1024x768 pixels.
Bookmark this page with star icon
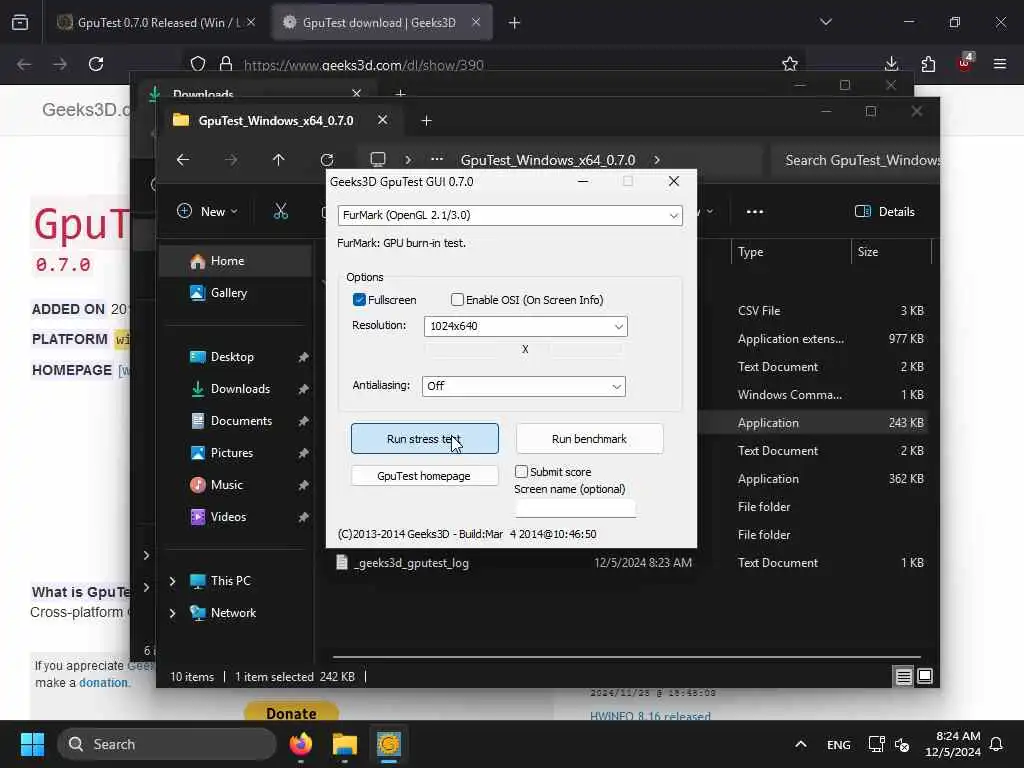(790, 64)
